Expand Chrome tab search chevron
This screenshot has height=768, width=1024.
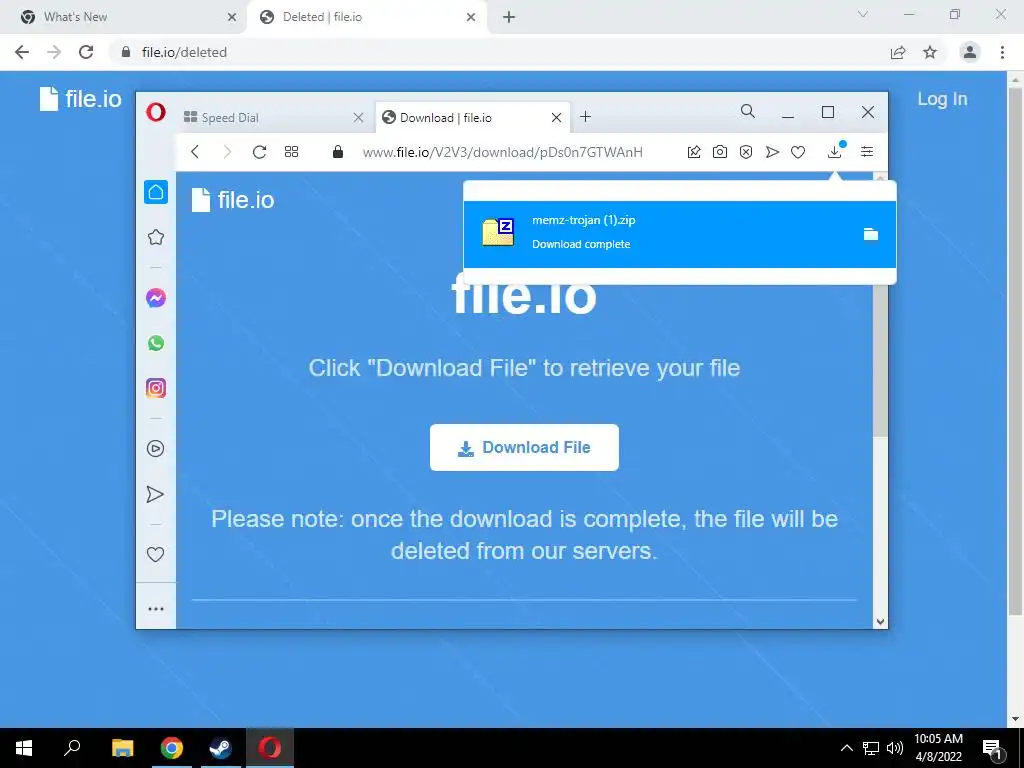click(x=863, y=14)
